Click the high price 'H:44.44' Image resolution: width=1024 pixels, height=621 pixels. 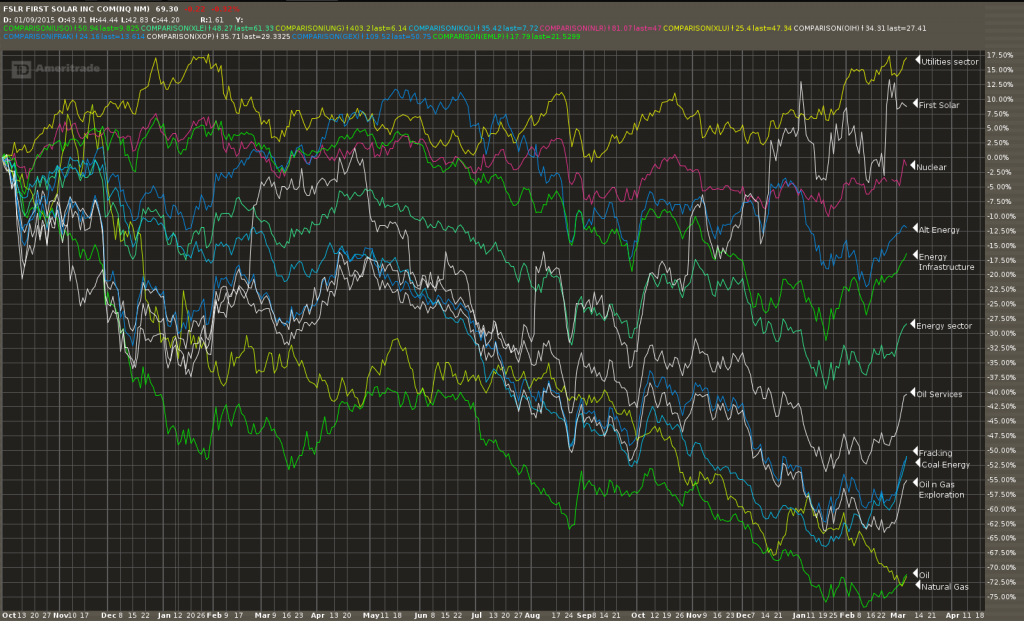click(x=104, y=20)
